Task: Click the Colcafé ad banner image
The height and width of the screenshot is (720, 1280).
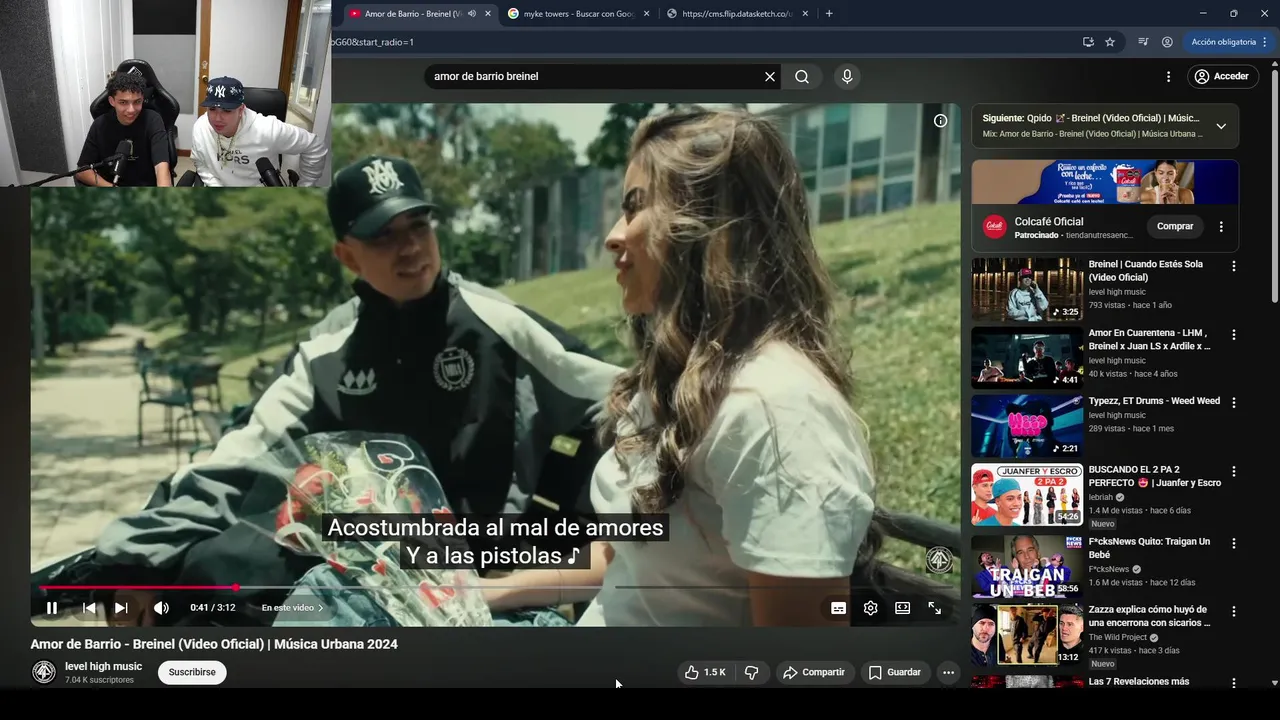Action: pyautogui.click(x=1105, y=182)
